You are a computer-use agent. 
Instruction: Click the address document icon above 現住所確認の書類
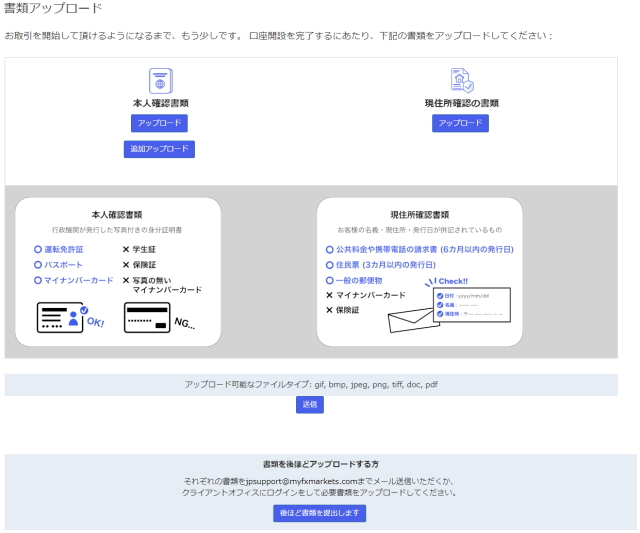pos(461,81)
